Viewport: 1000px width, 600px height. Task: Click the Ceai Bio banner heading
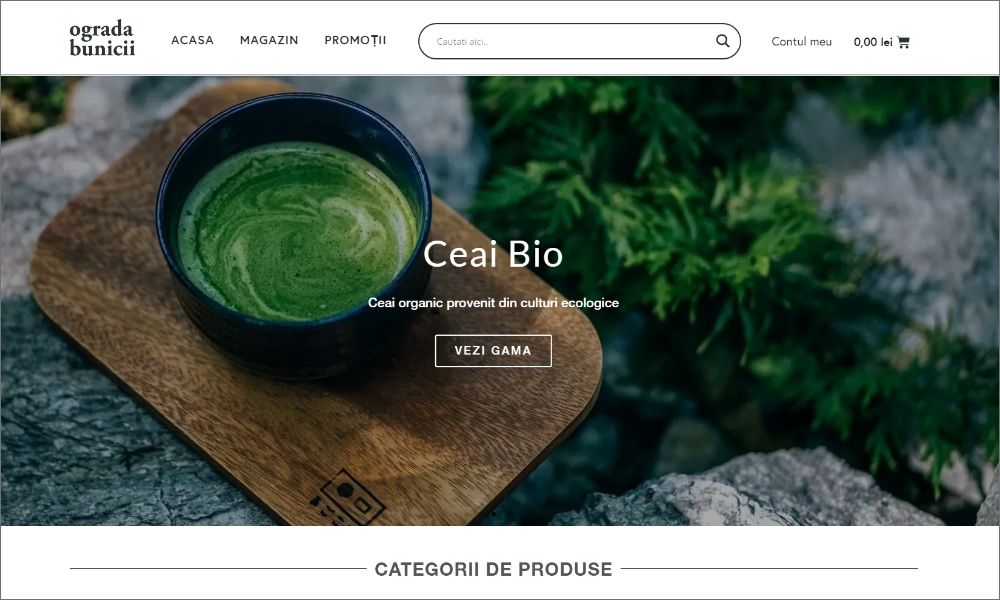coord(493,254)
